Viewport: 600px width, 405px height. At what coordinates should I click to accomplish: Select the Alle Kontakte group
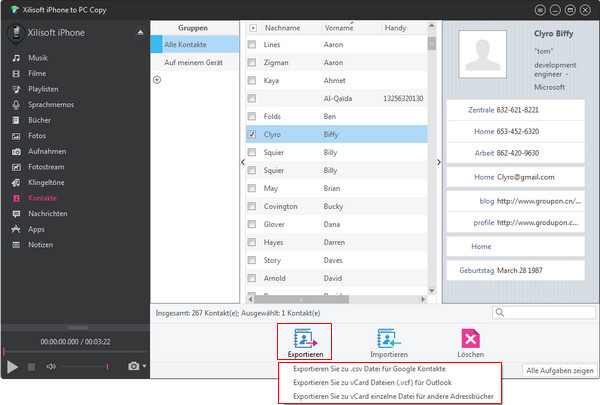point(195,44)
